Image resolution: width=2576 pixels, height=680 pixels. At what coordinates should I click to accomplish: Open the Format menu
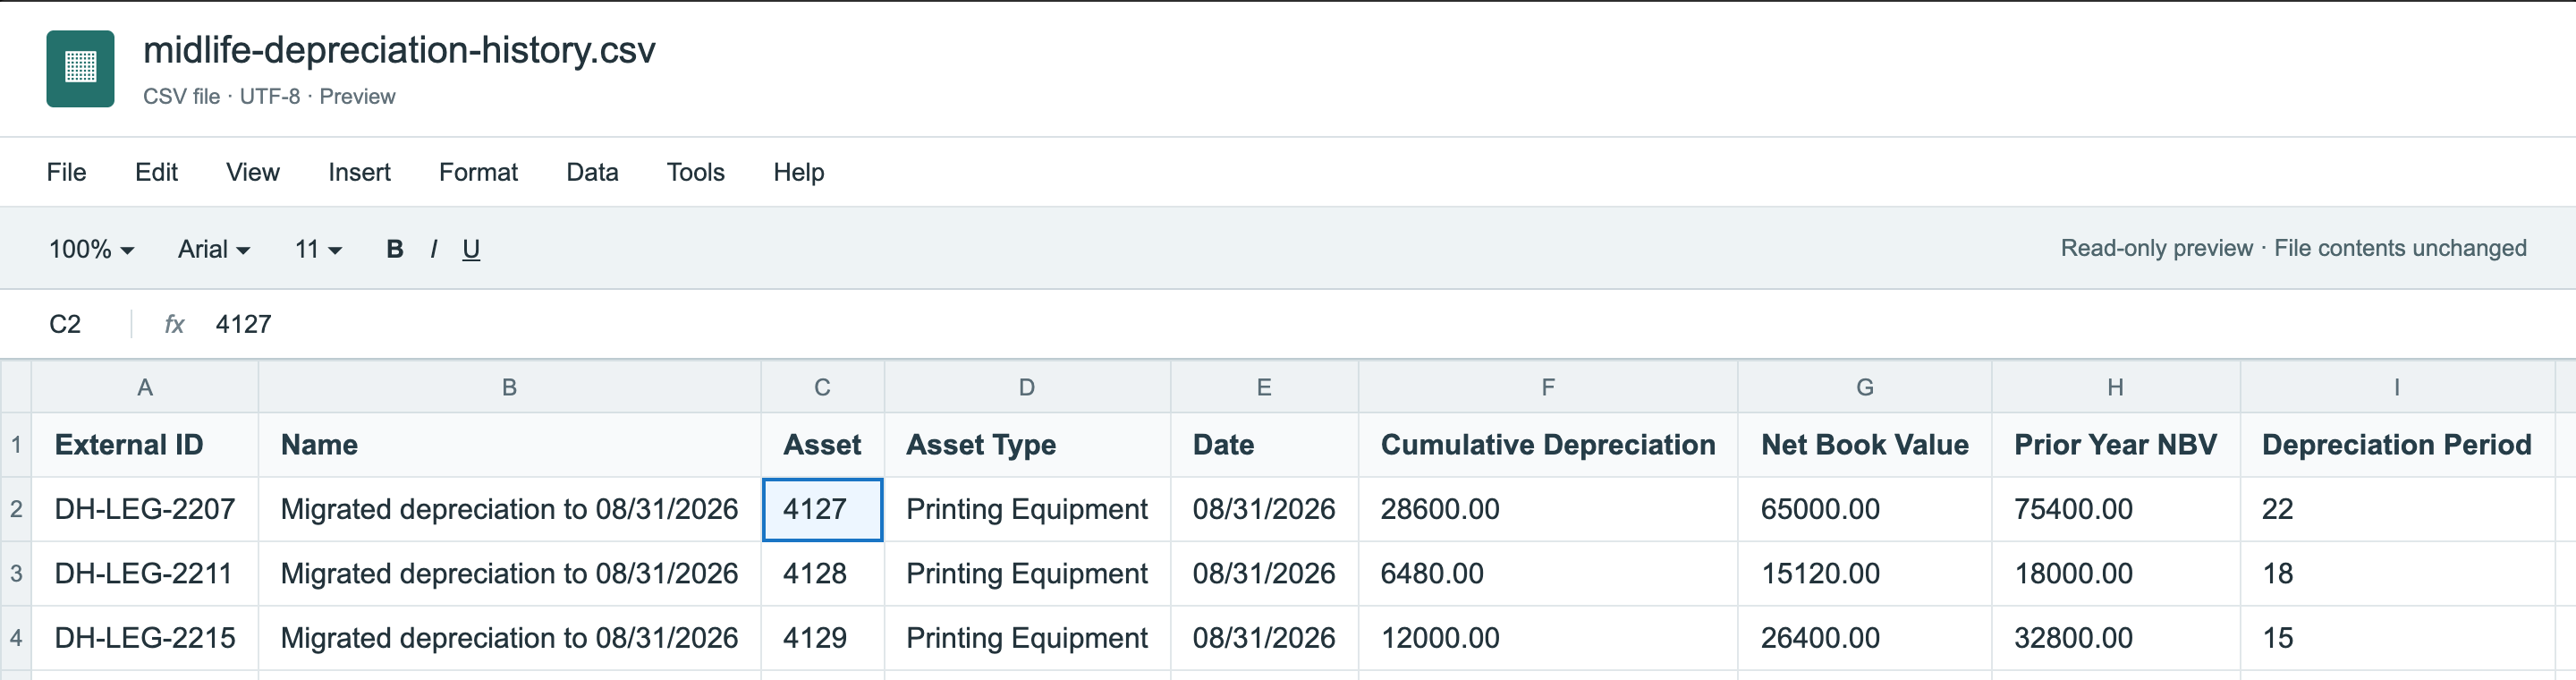[478, 172]
